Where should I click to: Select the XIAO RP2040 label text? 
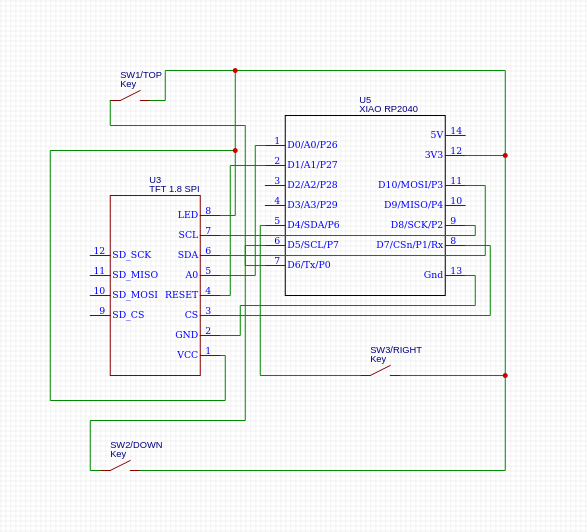pyautogui.click(x=388, y=109)
